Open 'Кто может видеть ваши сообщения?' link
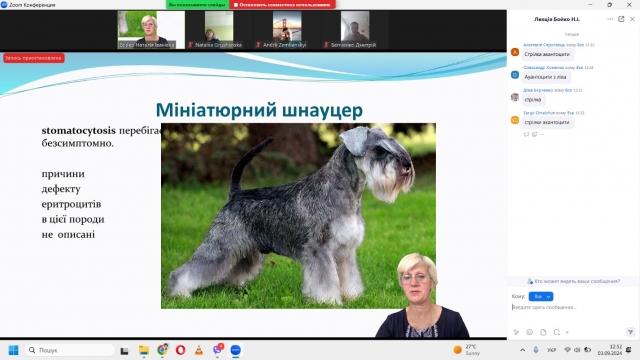 (x=573, y=281)
